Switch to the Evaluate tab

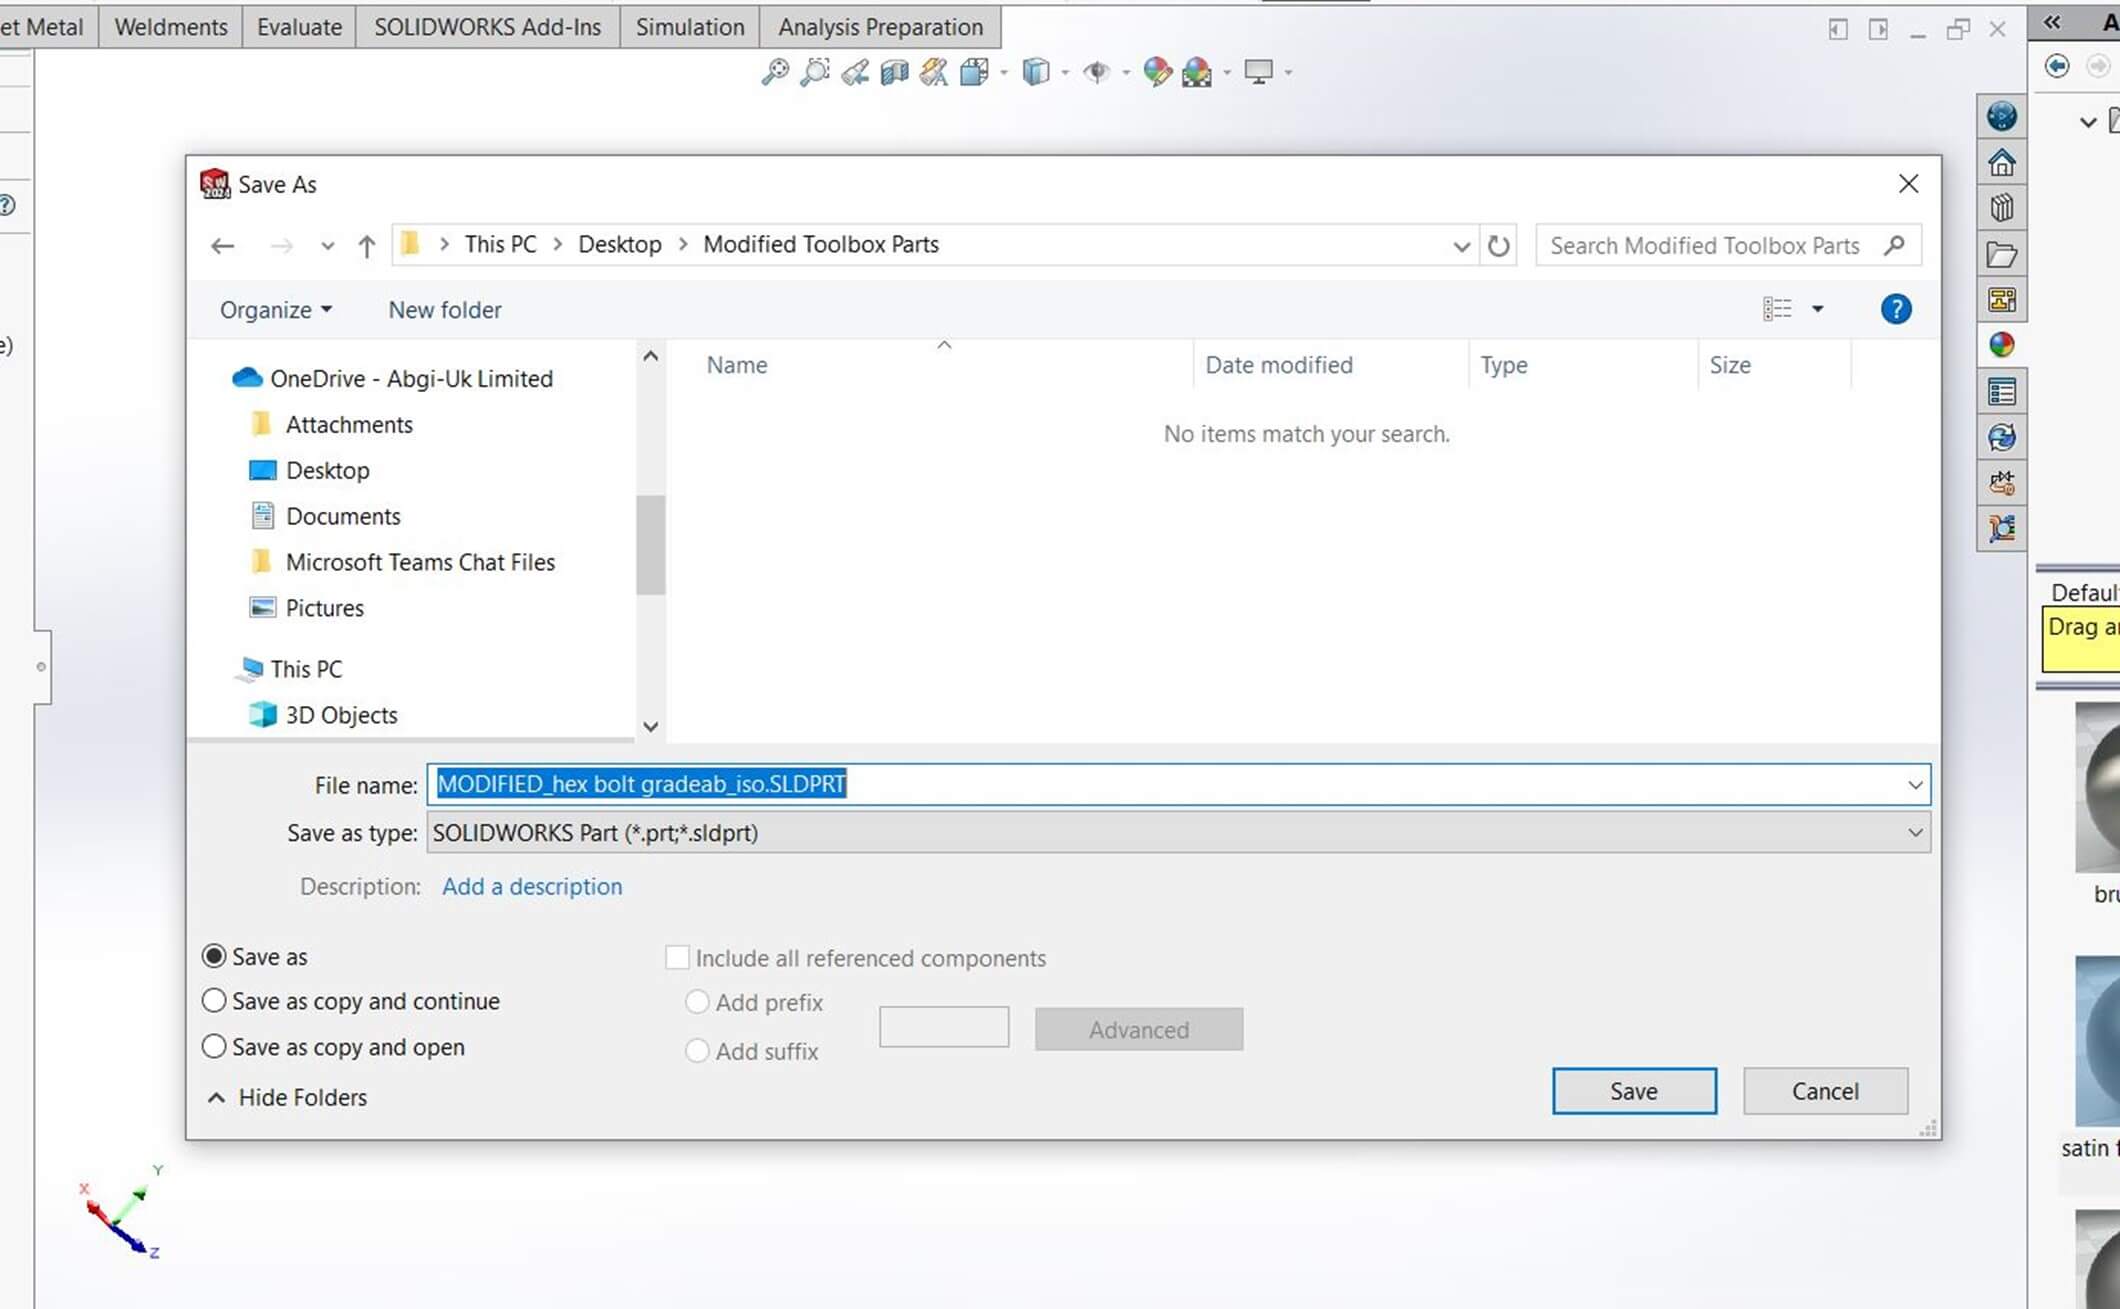click(299, 27)
